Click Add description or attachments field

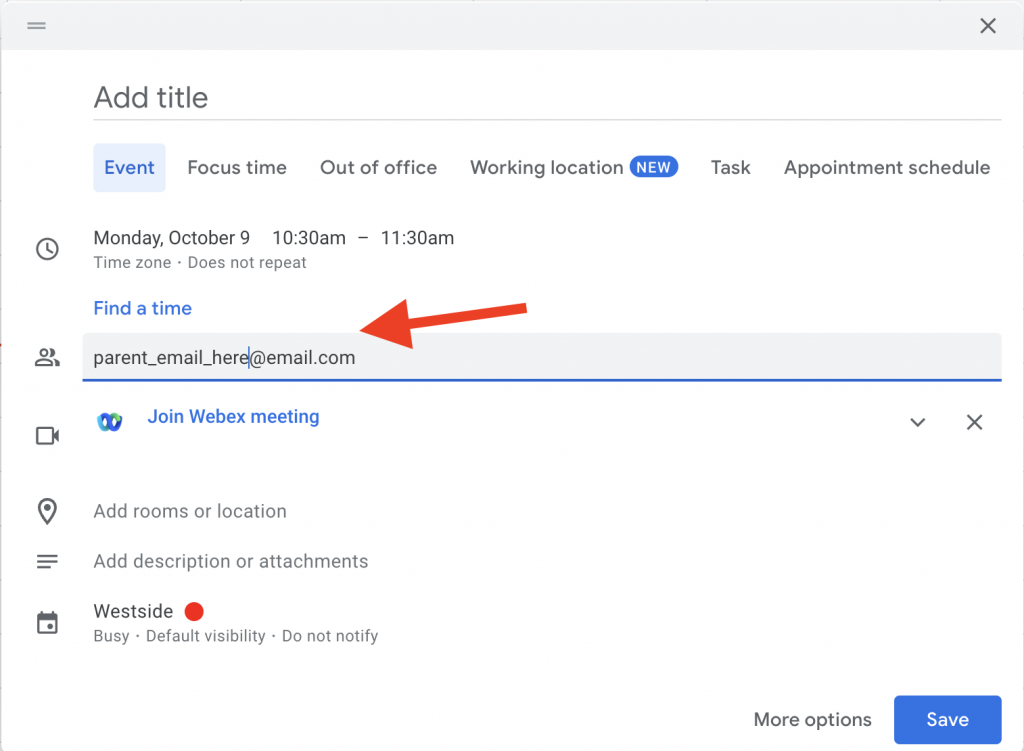(x=231, y=562)
